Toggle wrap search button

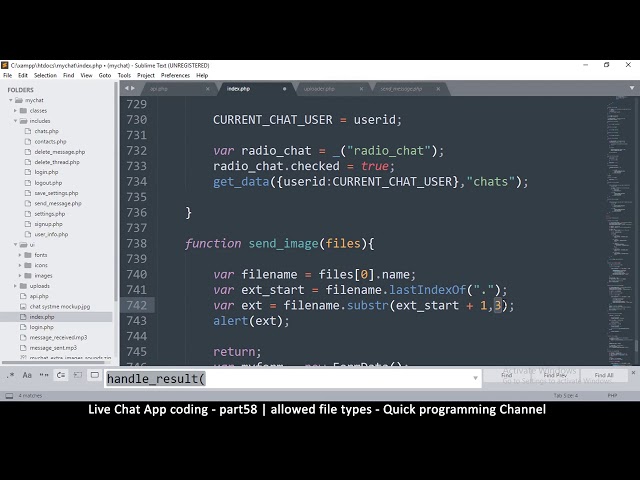[x=61, y=375]
